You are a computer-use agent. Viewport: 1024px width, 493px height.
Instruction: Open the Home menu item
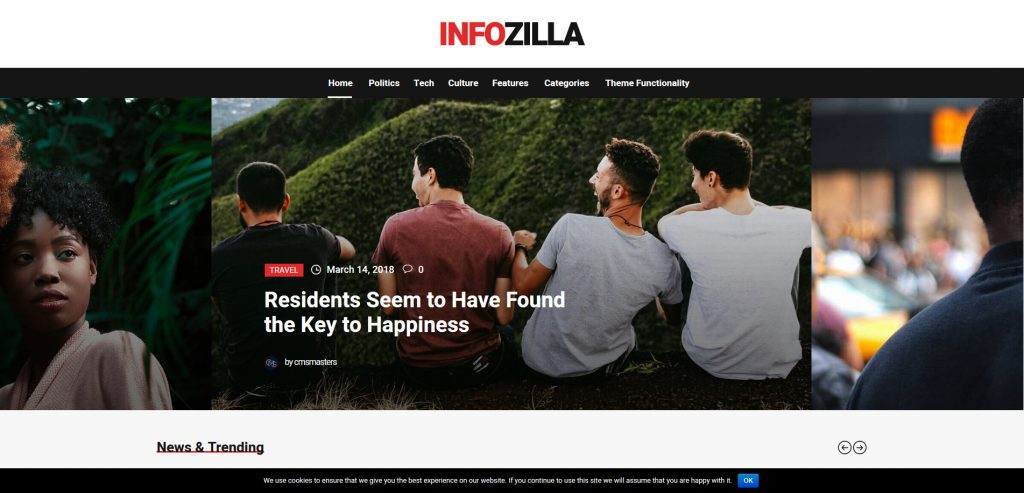pyautogui.click(x=340, y=83)
